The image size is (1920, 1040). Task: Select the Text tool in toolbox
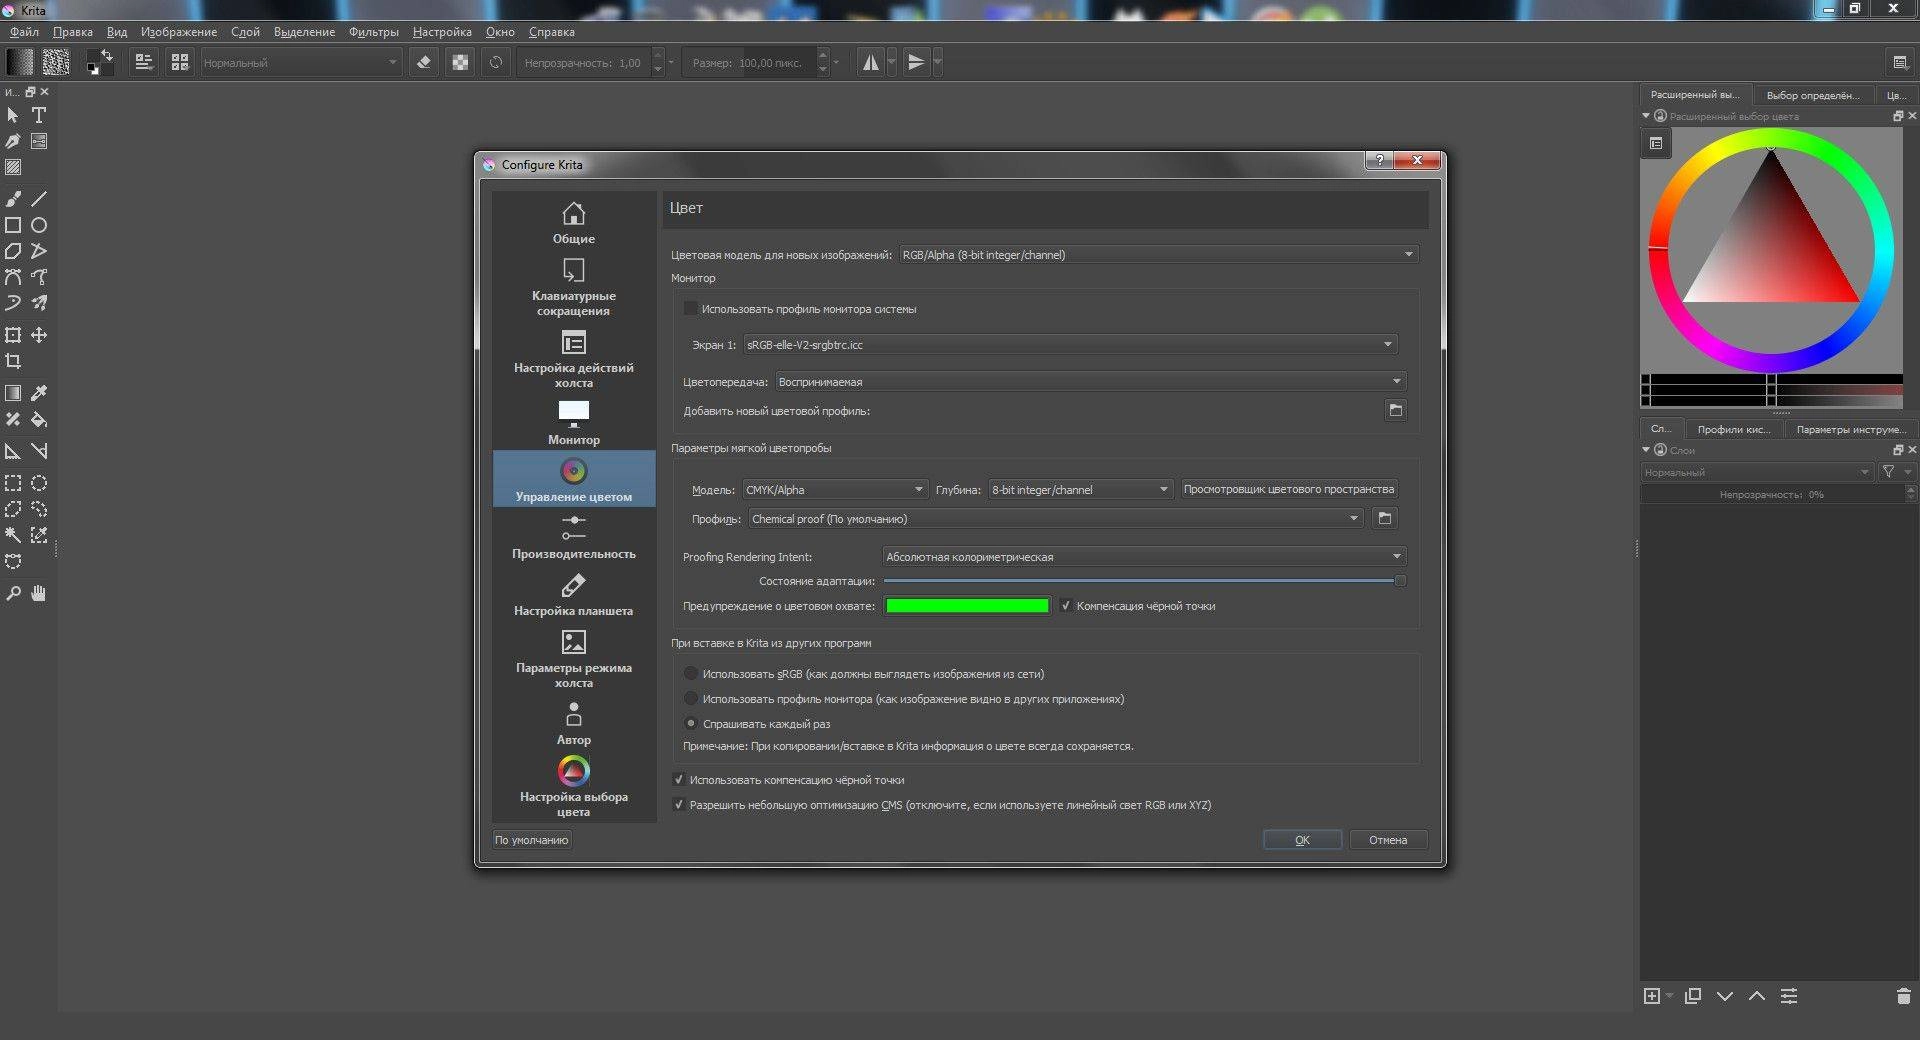coord(39,115)
